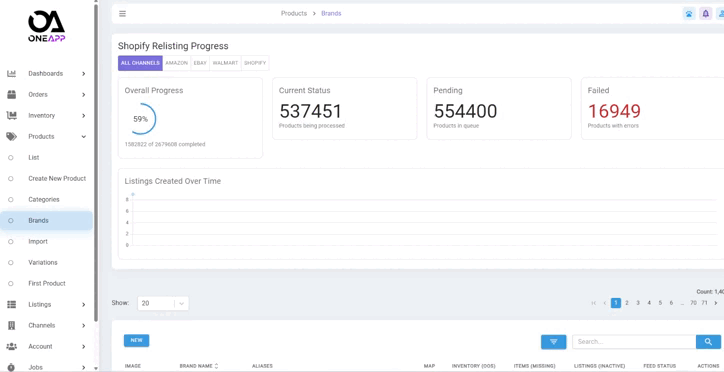
Task: Open Create New Product in sidebar
Action: pos(57,179)
